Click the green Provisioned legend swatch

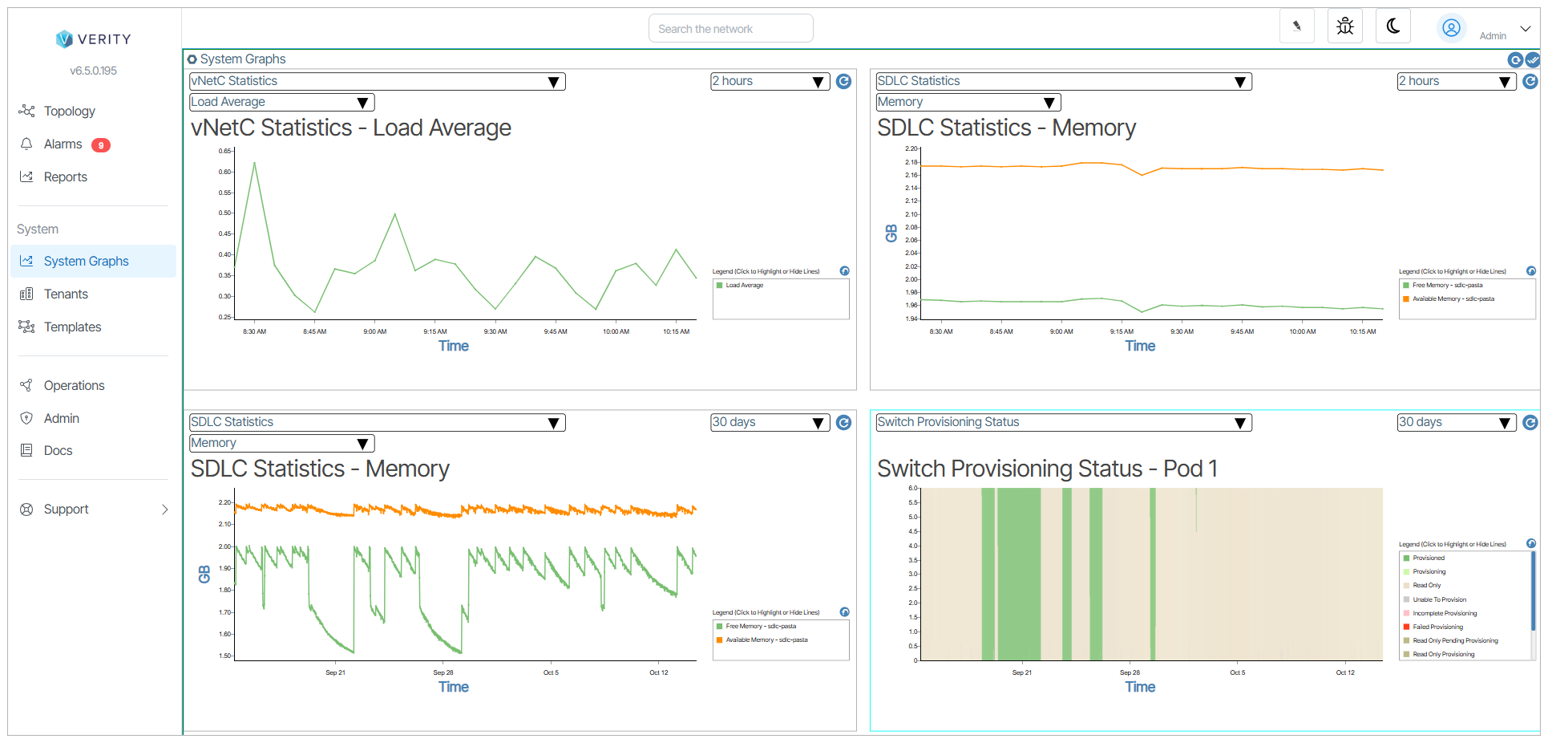(x=1407, y=558)
